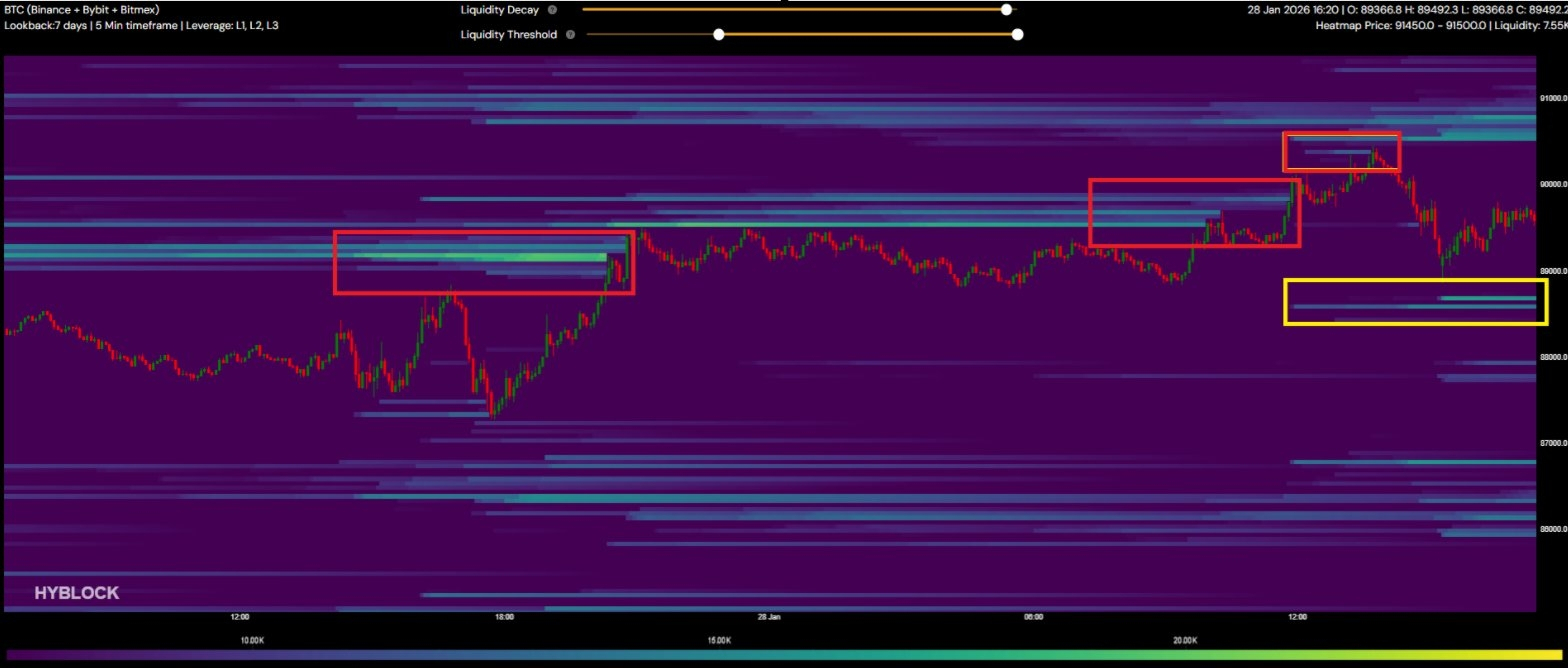Image resolution: width=1568 pixels, height=668 pixels.
Task: Click the 18:00 time axis label
Action: coord(504,617)
